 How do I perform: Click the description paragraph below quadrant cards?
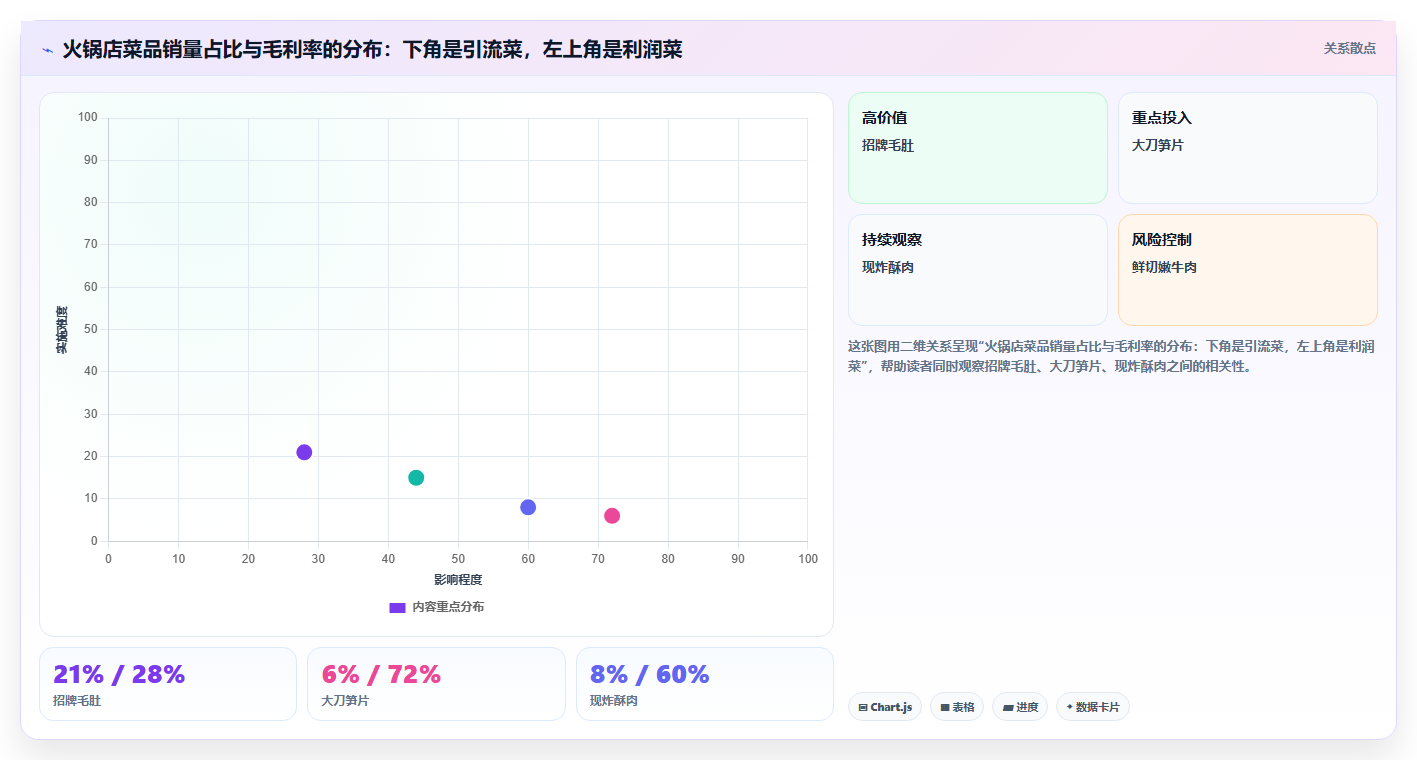1112,356
